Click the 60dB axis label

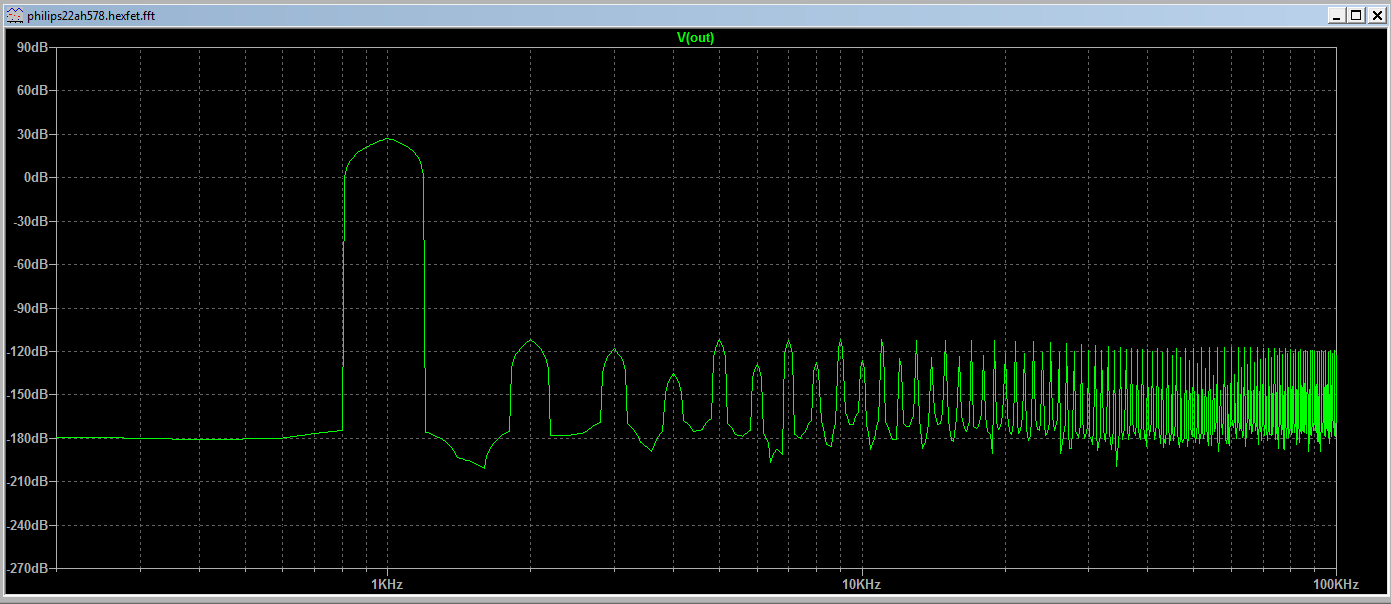(x=34, y=90)
